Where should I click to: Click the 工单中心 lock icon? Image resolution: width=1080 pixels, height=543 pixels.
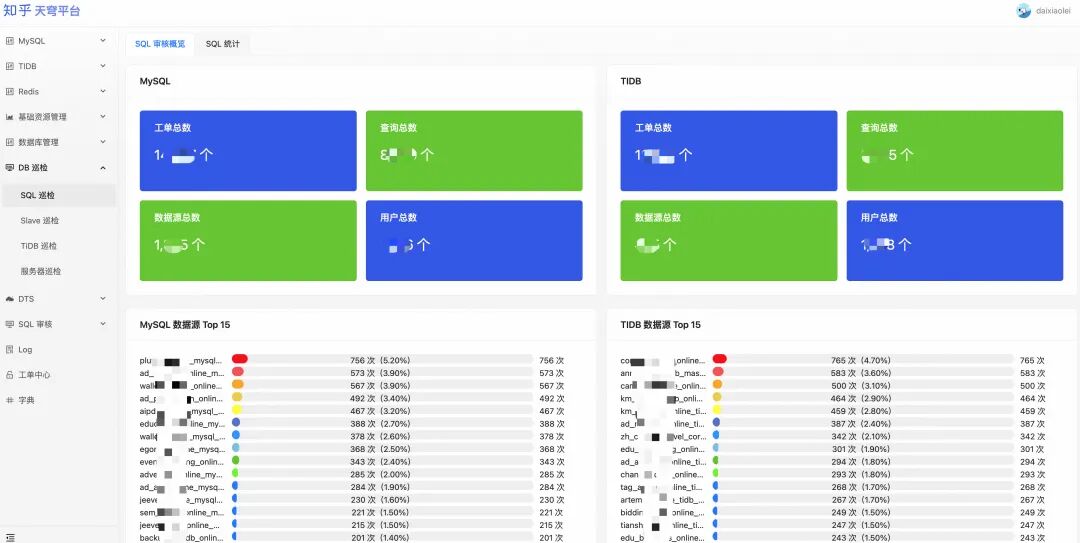tap(10, 375)
